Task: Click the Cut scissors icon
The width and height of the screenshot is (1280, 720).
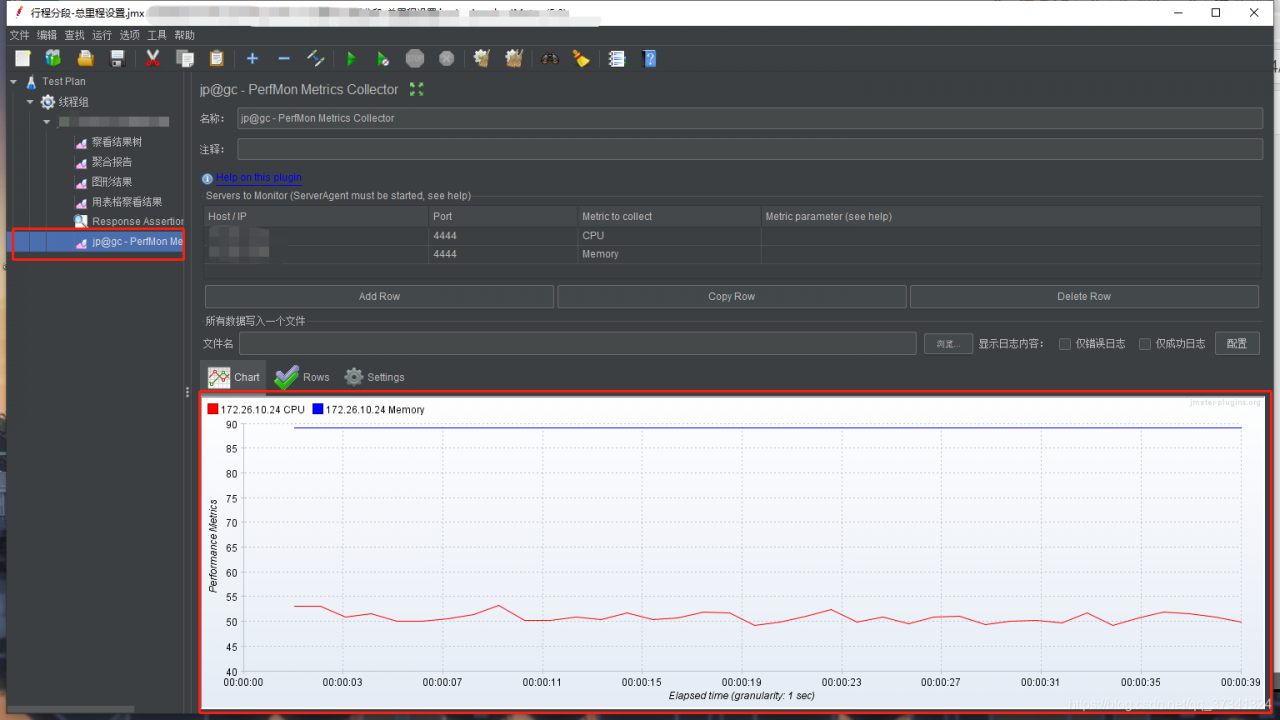Action: click(x=153, y=59)
